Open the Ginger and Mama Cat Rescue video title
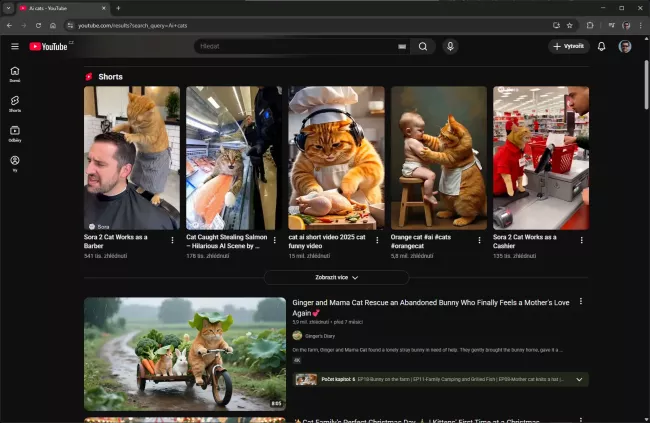 click(431, 308)
